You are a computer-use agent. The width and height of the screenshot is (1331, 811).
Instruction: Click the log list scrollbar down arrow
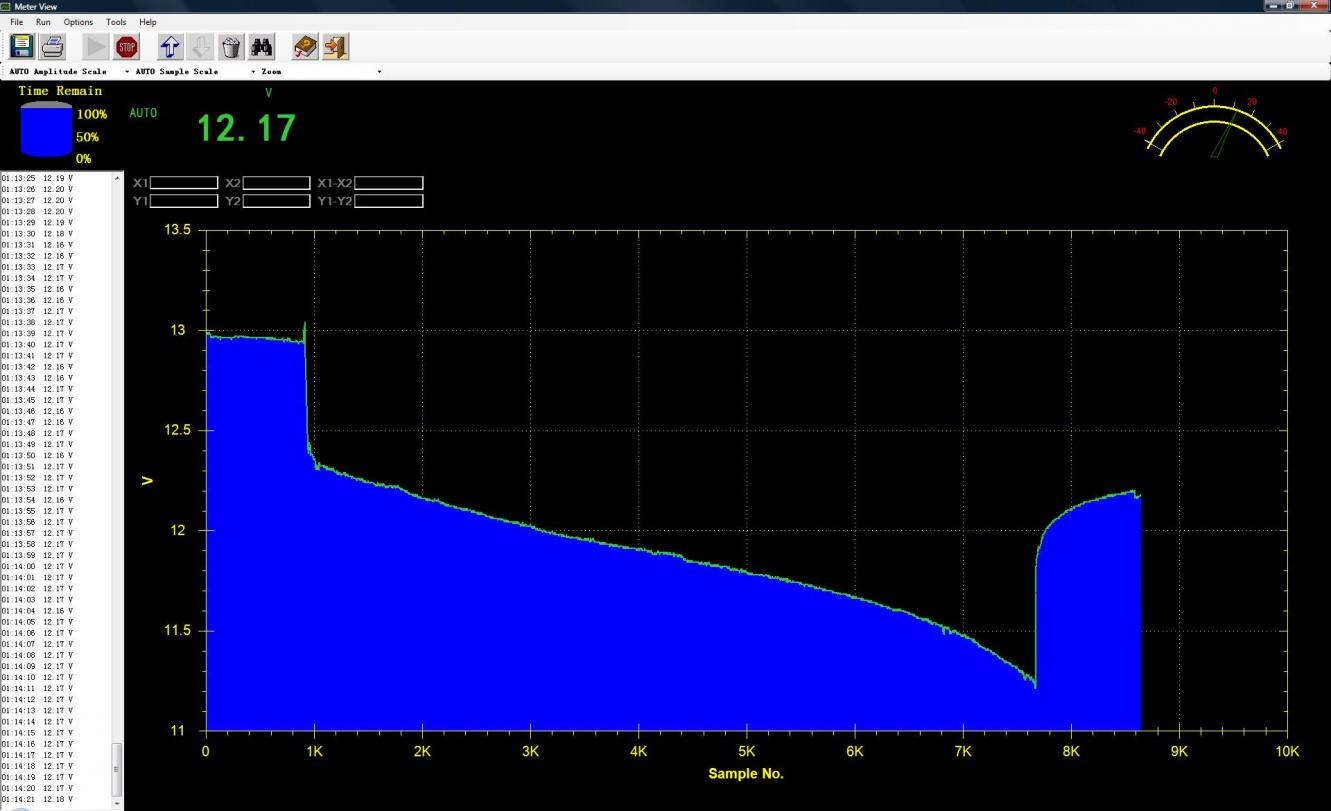118,803
